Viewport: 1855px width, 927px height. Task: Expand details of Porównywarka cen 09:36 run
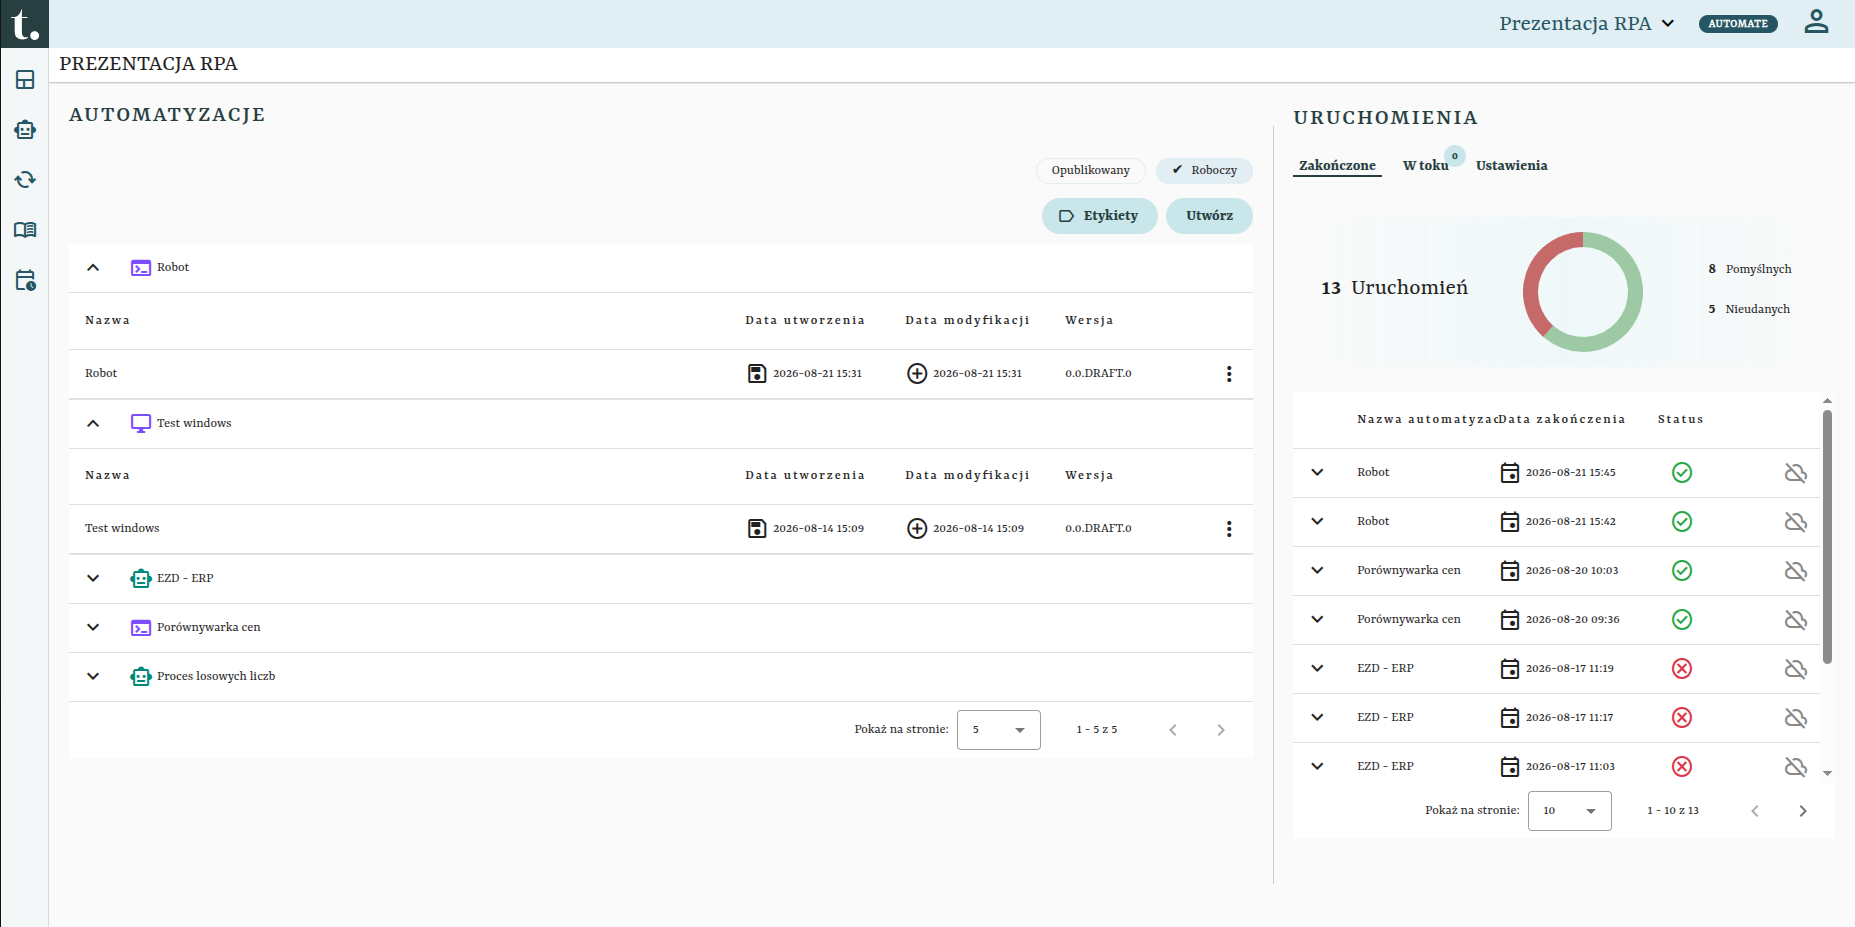1317,620
